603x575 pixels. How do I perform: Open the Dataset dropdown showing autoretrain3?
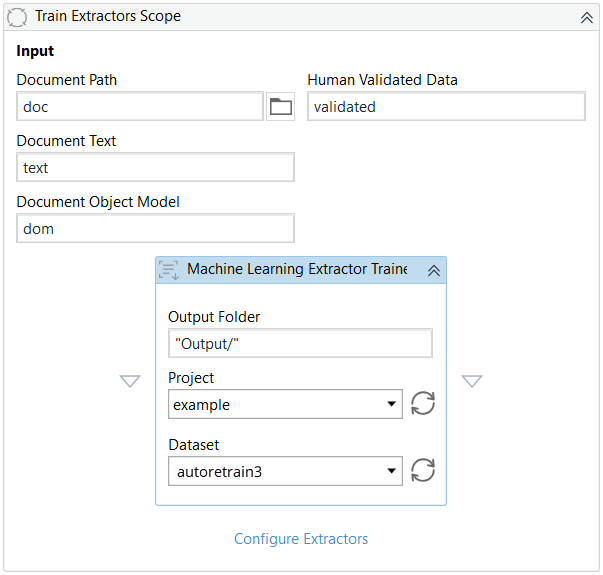[286, 470]
